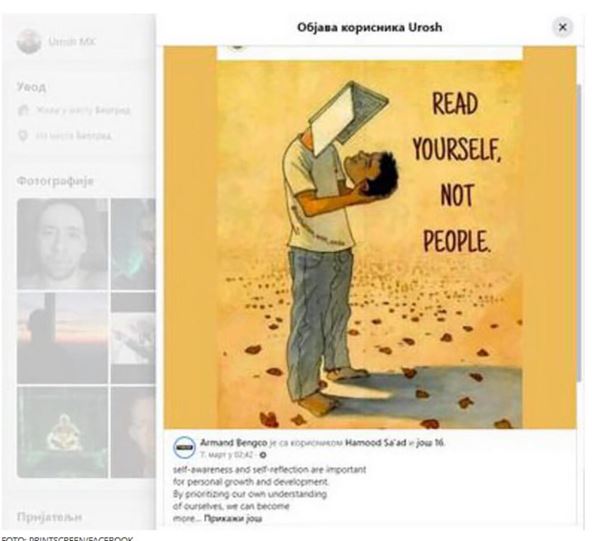This screenshot has height=541, width=592.
Task: Open Armand Bengco's profile link
Action: (233, 442)
